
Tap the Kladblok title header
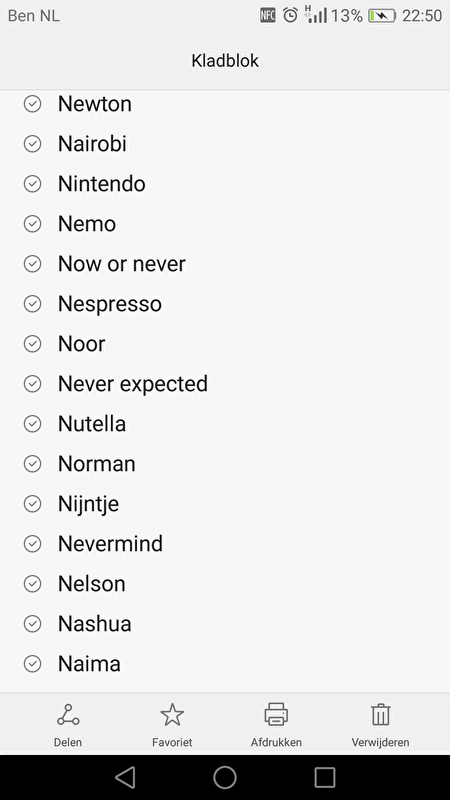[225, 61]
